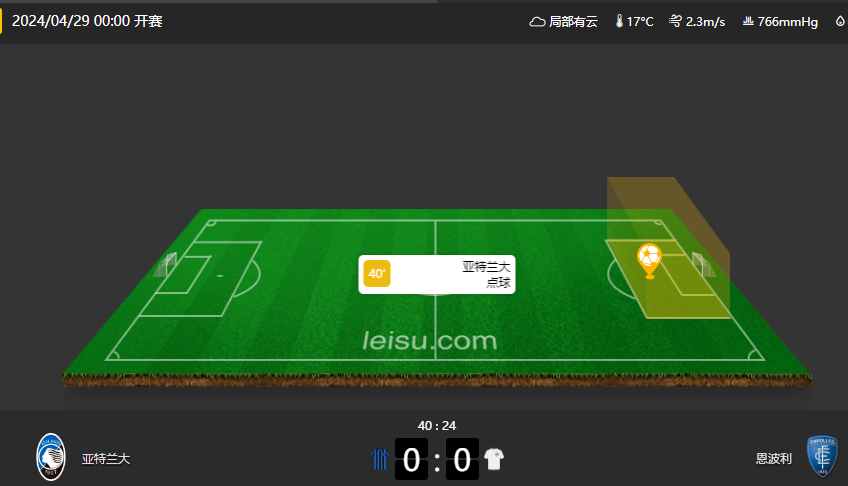848x486 pixels.
Task: Click the wind speed icon
Action: (675, 21)
